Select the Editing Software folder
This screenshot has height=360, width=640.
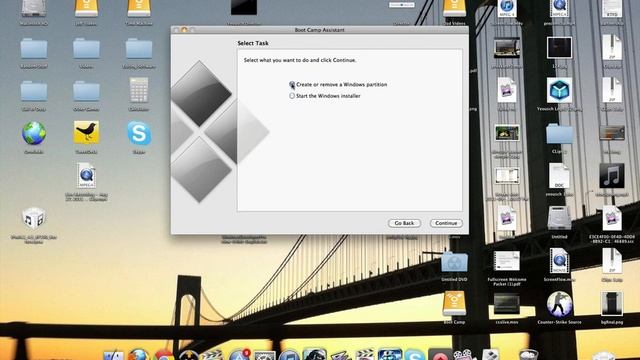(139, 49)
